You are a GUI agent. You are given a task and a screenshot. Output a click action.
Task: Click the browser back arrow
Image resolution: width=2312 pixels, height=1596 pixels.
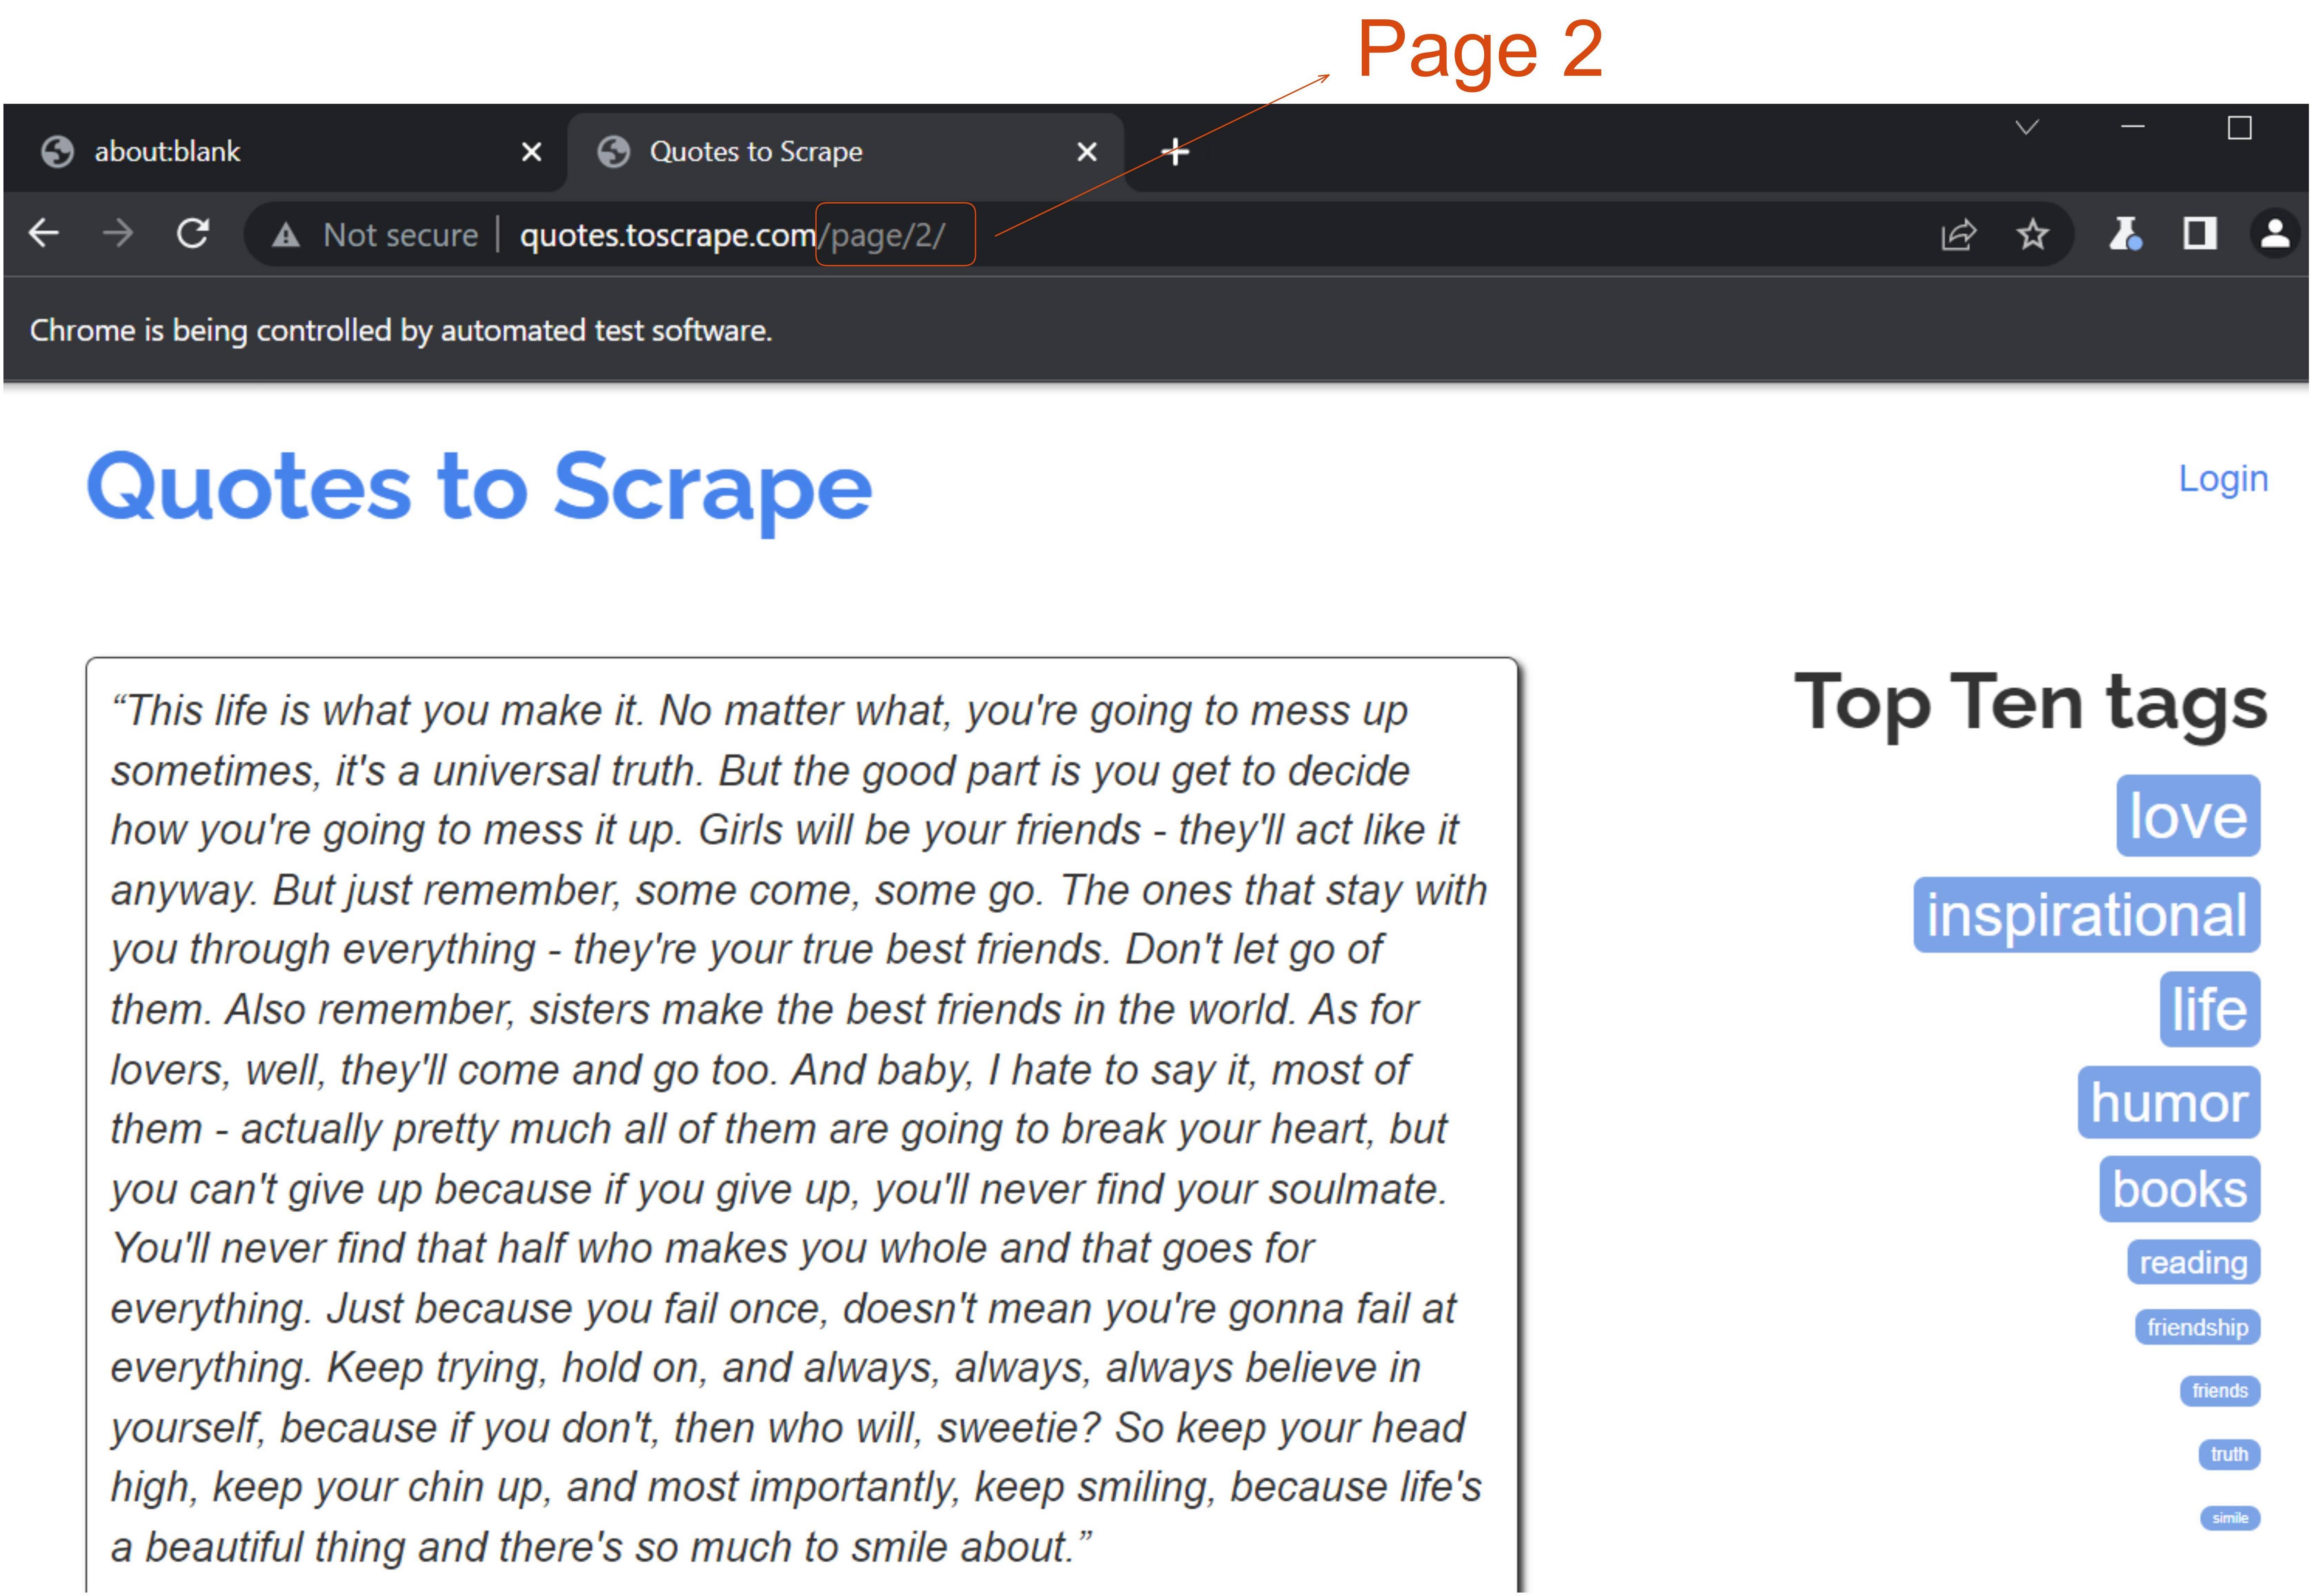(x=44, y=233)
